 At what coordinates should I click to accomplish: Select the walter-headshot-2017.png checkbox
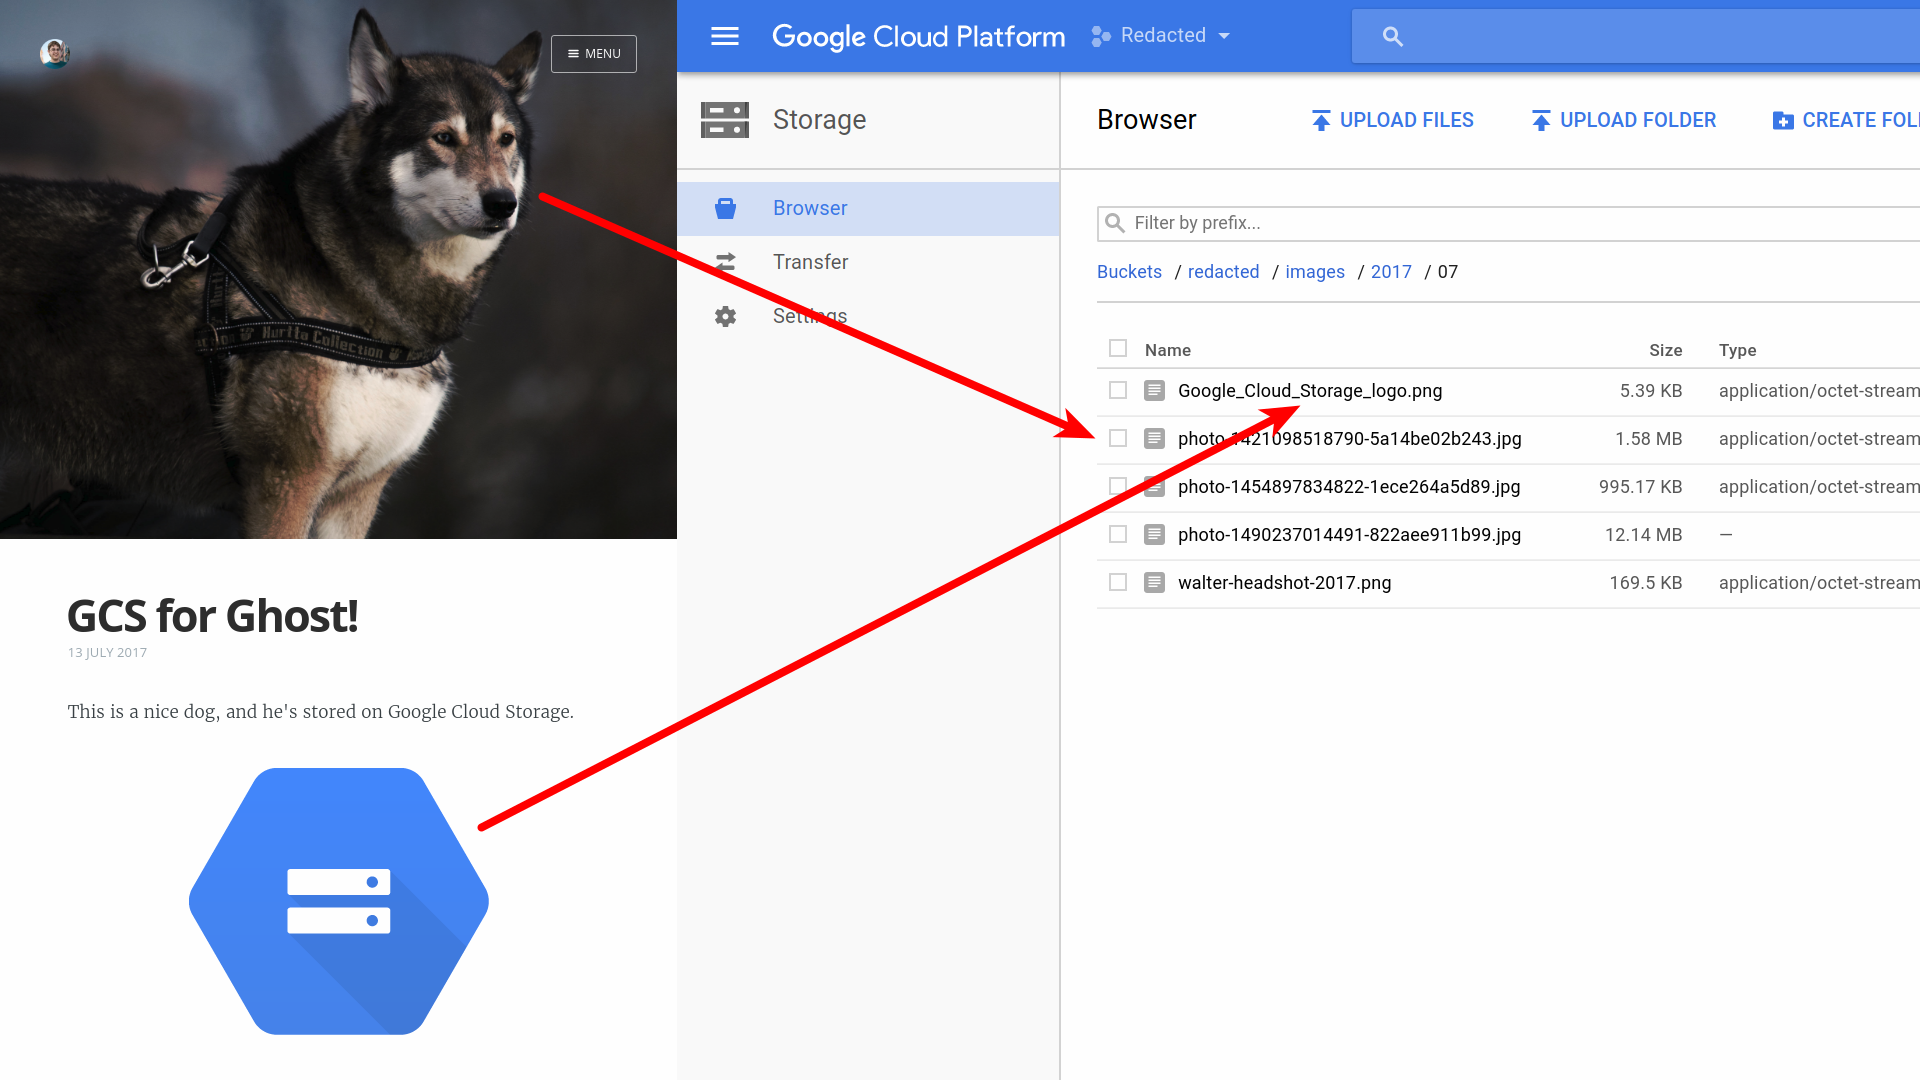[x=1118, y=582]
